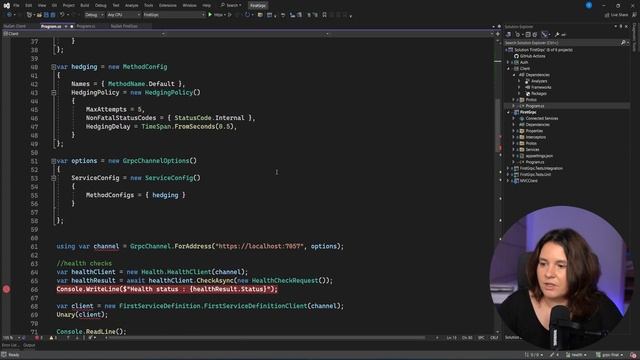Click Start Without Debugging outline play icon

click(x=230, y=15)
